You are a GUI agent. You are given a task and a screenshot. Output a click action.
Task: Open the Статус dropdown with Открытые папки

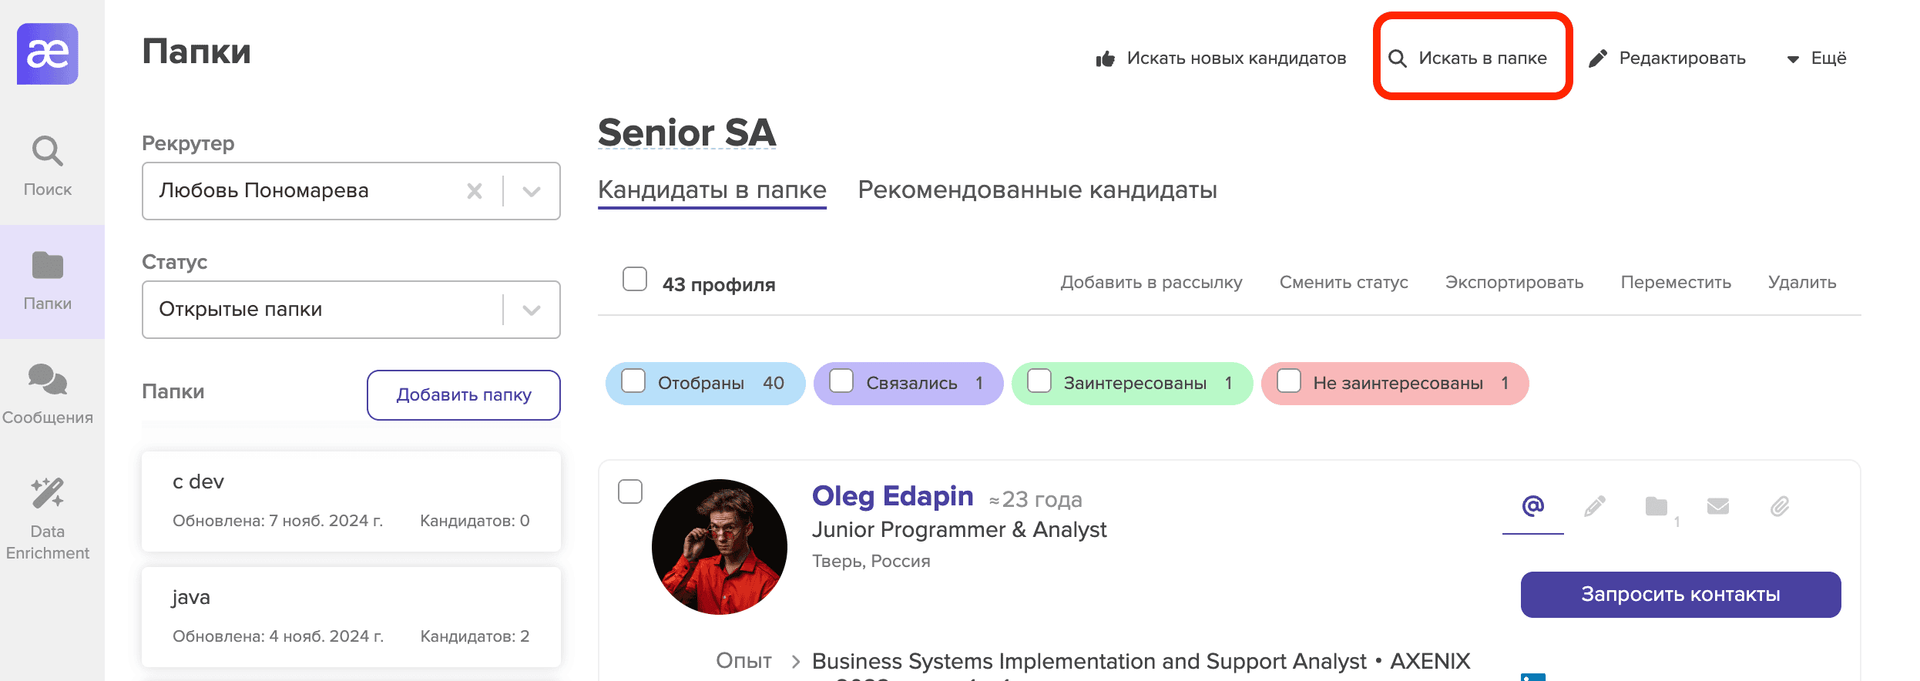(x=531, y=310)
